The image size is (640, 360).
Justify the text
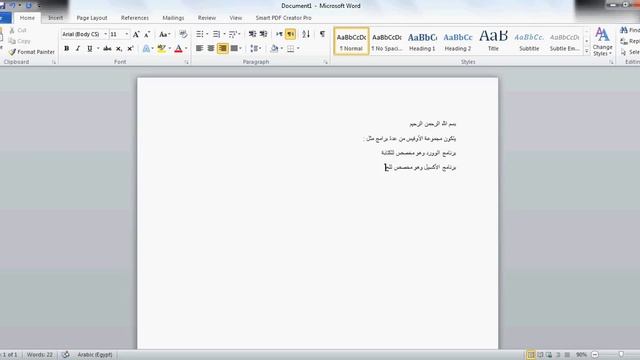click(234, 49)
